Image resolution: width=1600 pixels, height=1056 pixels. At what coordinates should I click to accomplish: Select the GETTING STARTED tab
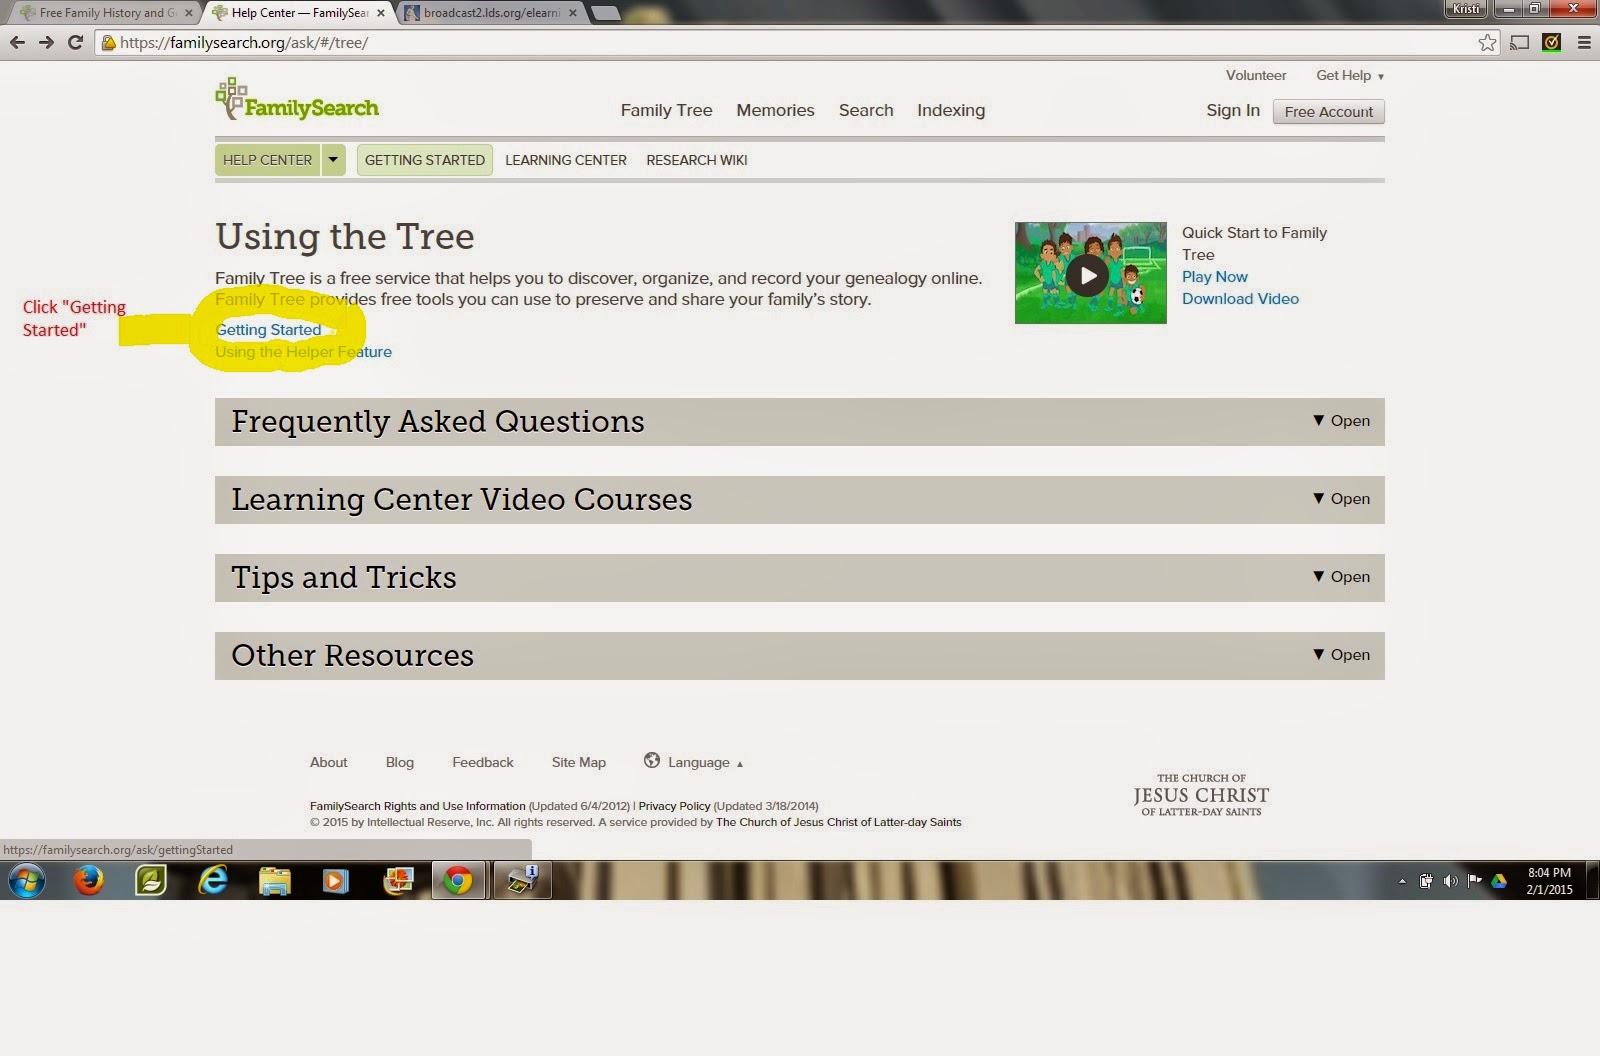[425, 160]
